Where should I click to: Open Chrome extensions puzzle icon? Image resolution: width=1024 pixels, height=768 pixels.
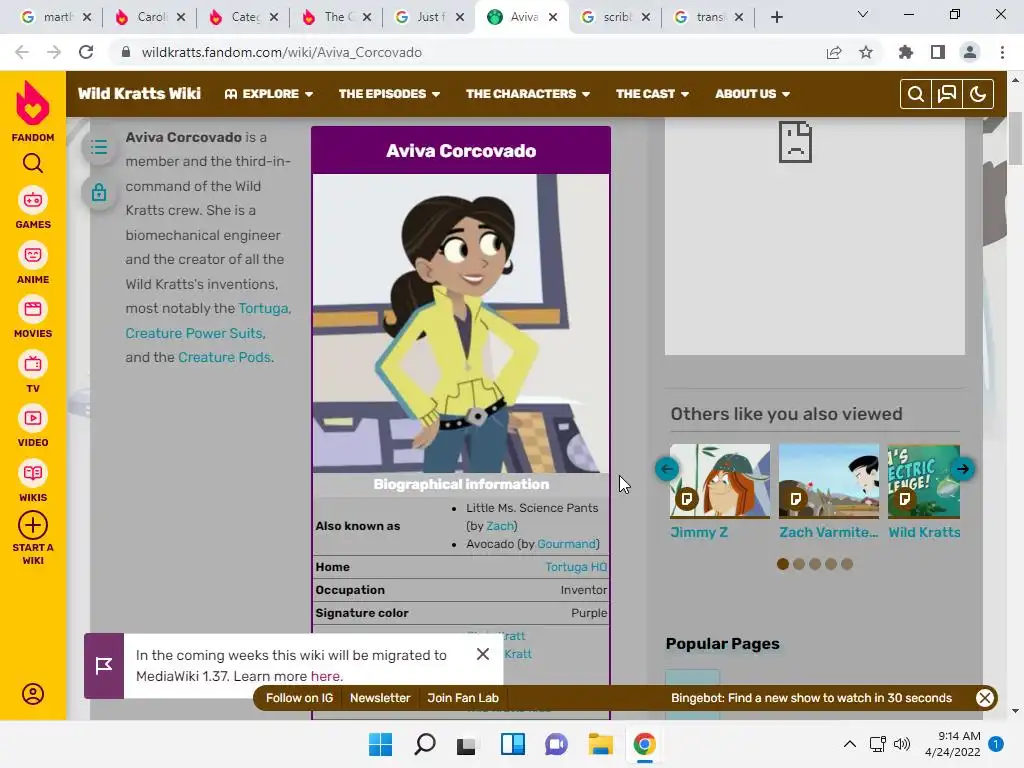[906, 52]
